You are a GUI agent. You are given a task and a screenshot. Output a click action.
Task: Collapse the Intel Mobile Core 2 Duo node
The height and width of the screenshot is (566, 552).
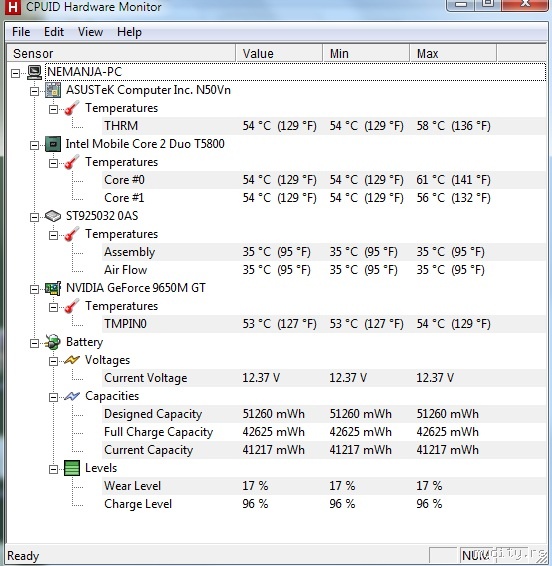click(34, 145)
